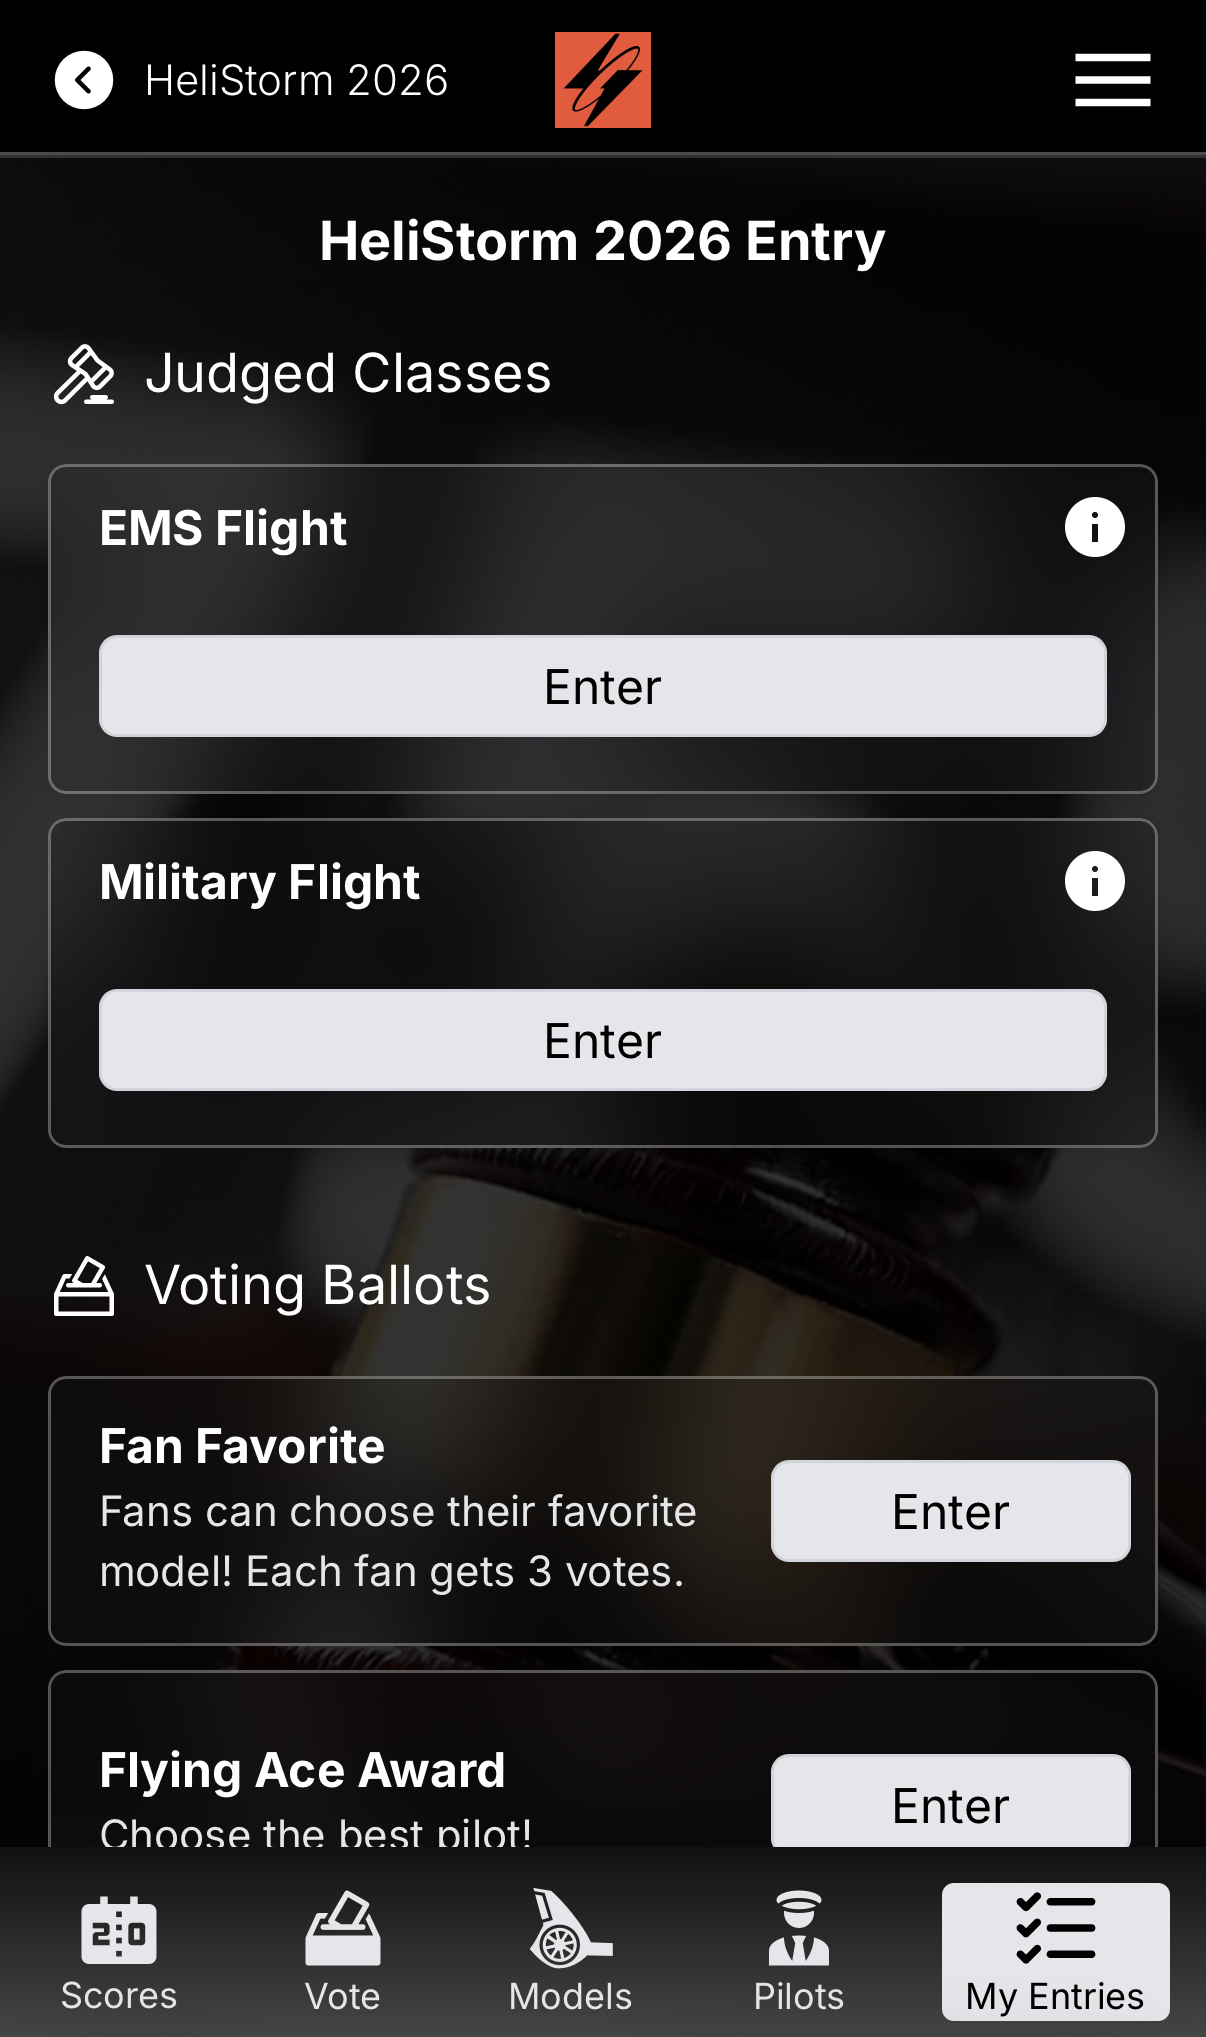Show Military Flight class info

(1094, 881)
